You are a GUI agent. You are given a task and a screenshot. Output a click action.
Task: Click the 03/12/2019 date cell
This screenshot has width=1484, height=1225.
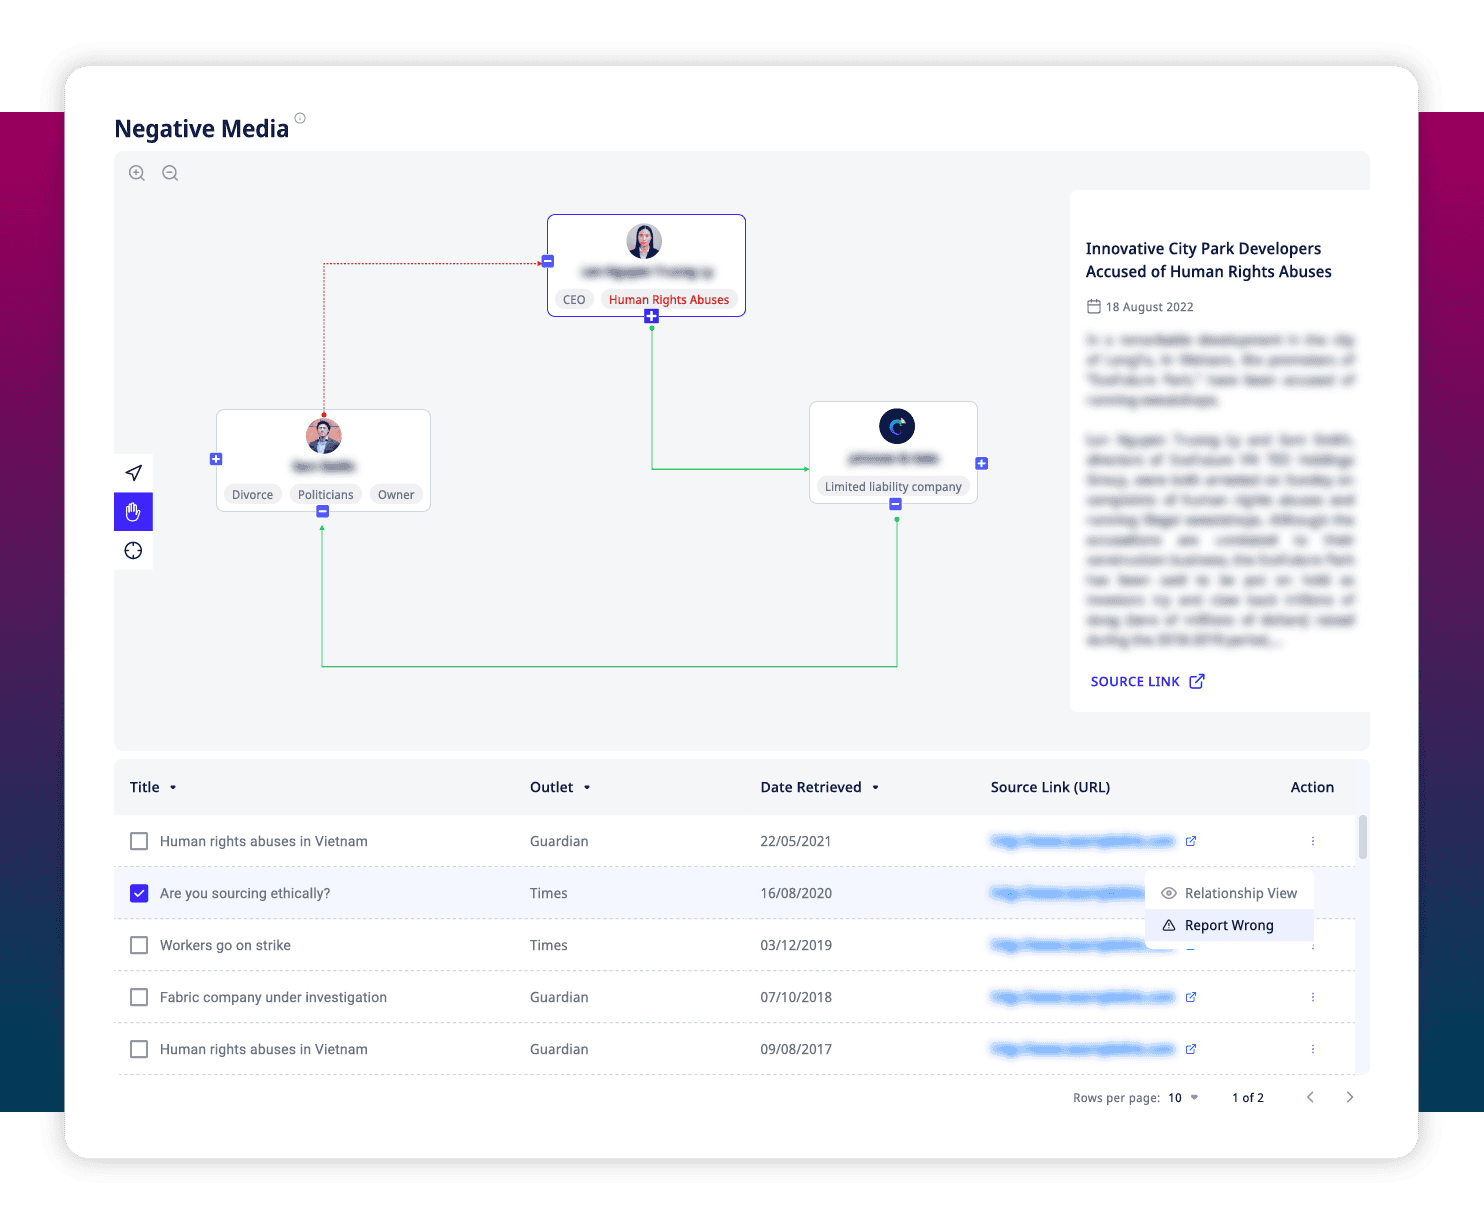796,945
